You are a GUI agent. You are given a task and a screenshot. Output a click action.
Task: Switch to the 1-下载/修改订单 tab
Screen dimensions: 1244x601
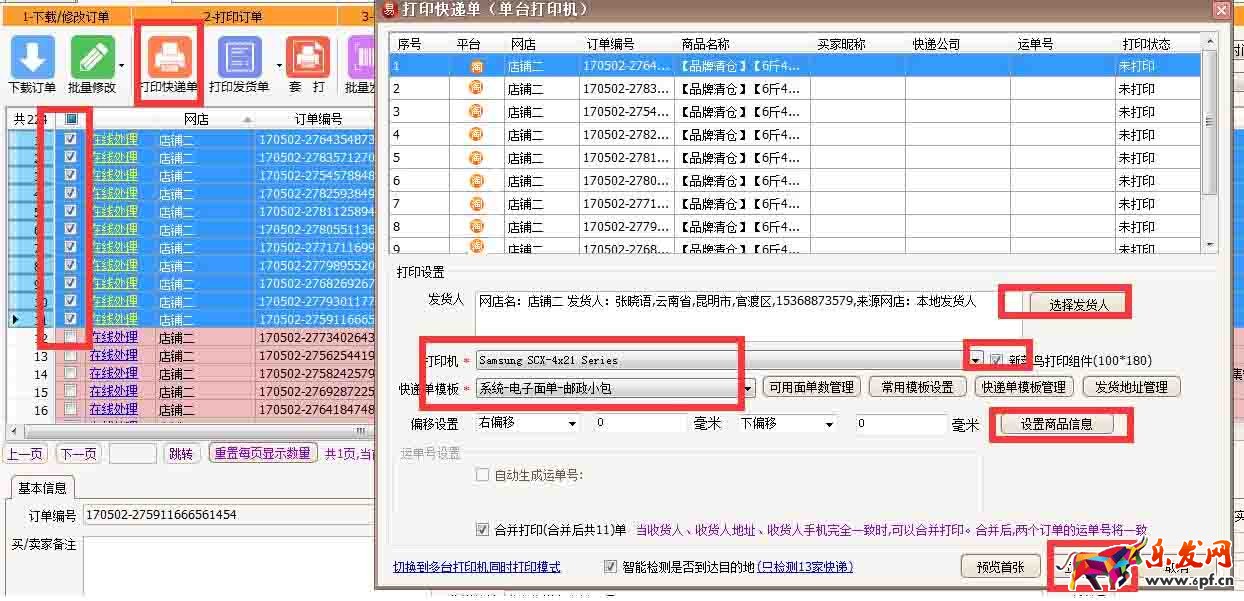(x=66, y=16)
